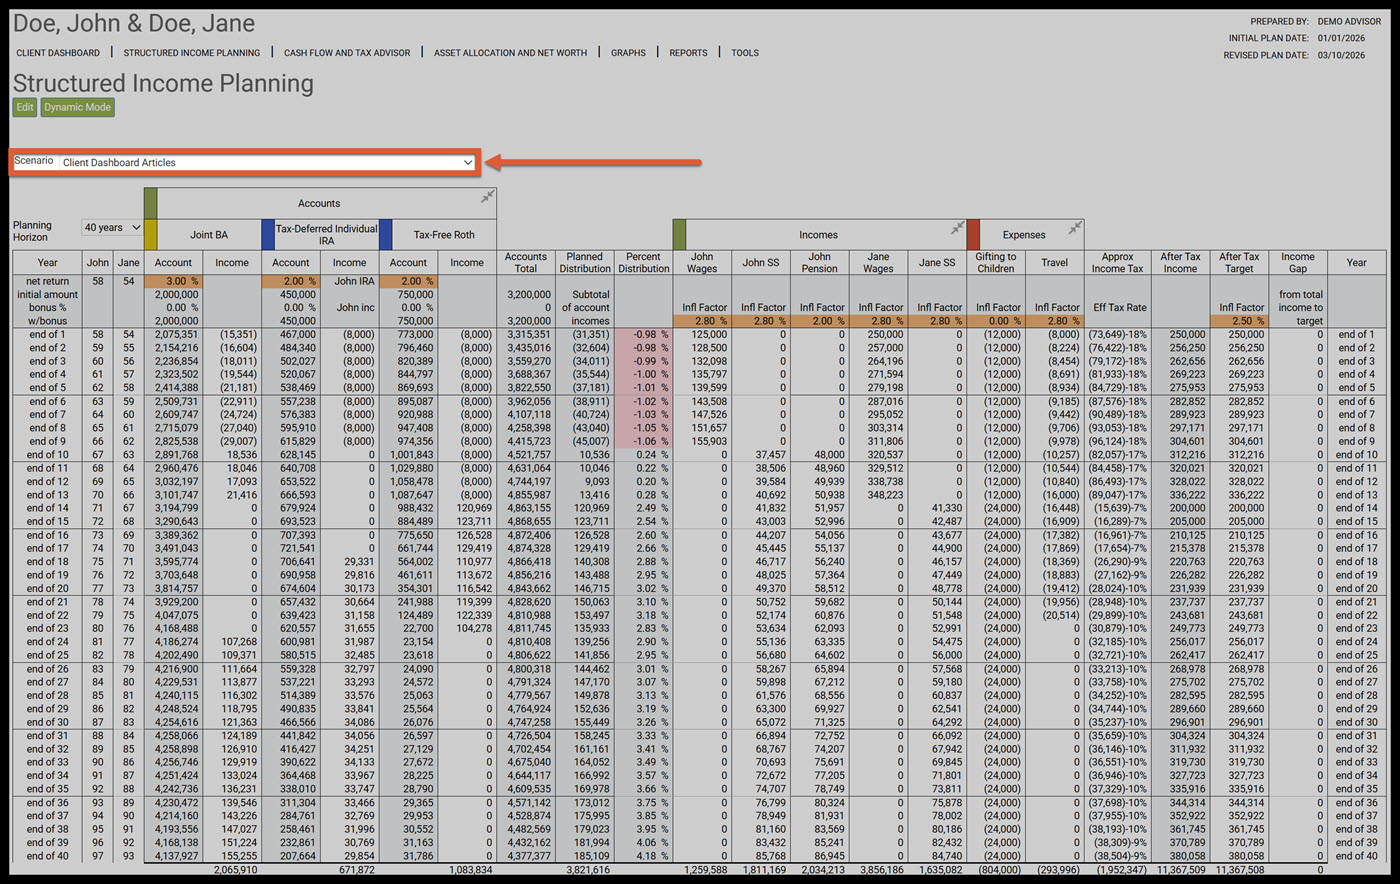Click the 2.50 % After Tax Target inflation cell

[x=1241, y=321]
